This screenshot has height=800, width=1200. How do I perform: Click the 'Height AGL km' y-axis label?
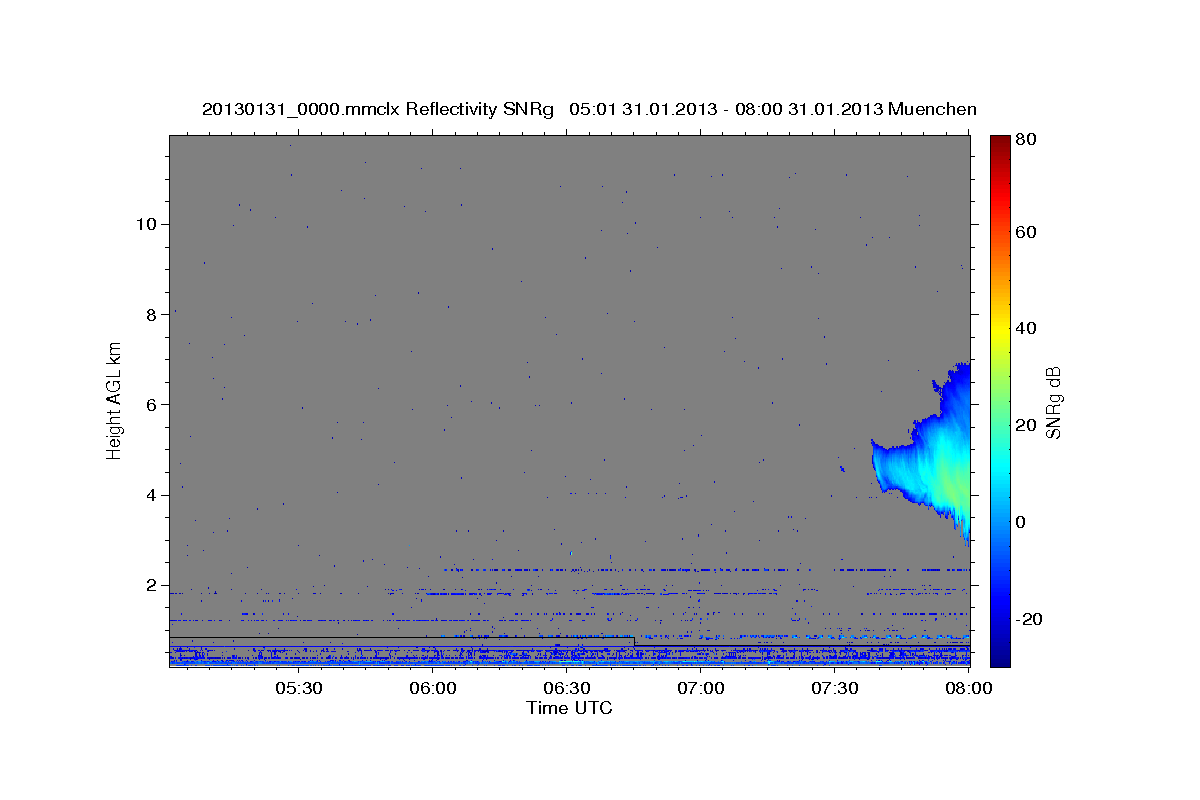coord(115,401)
